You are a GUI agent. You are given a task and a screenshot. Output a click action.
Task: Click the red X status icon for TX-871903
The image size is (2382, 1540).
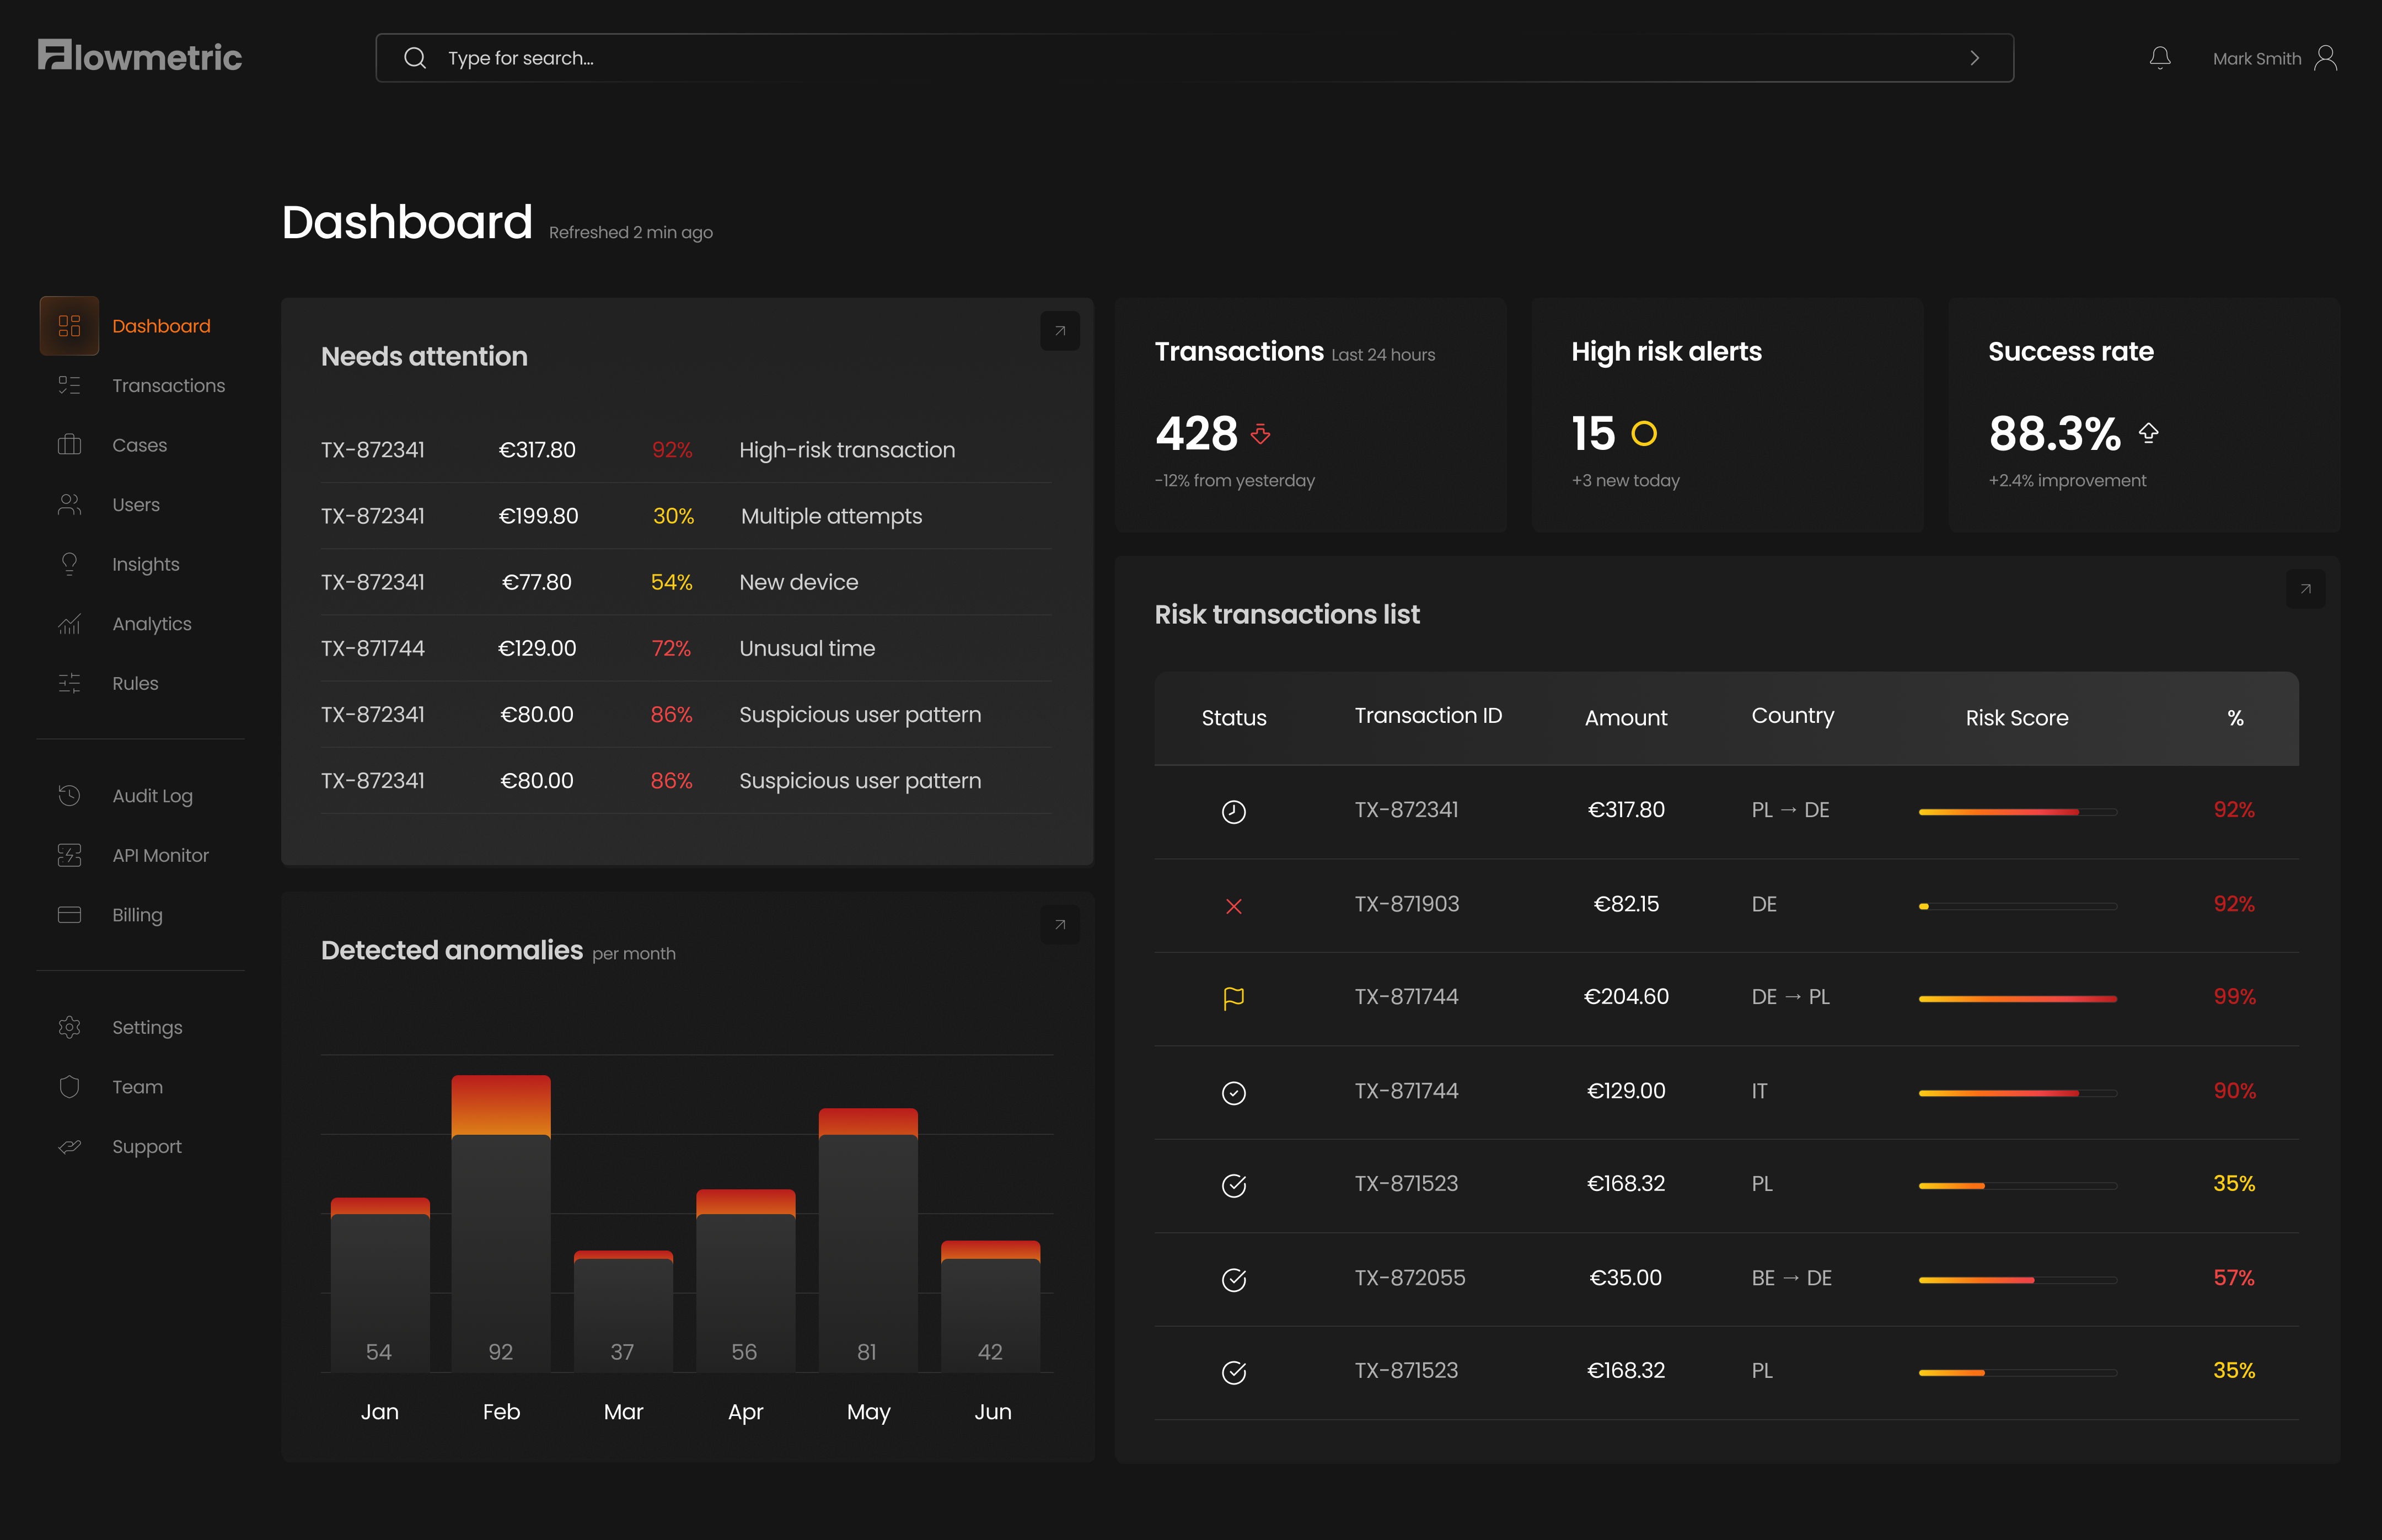point(1234,906)
